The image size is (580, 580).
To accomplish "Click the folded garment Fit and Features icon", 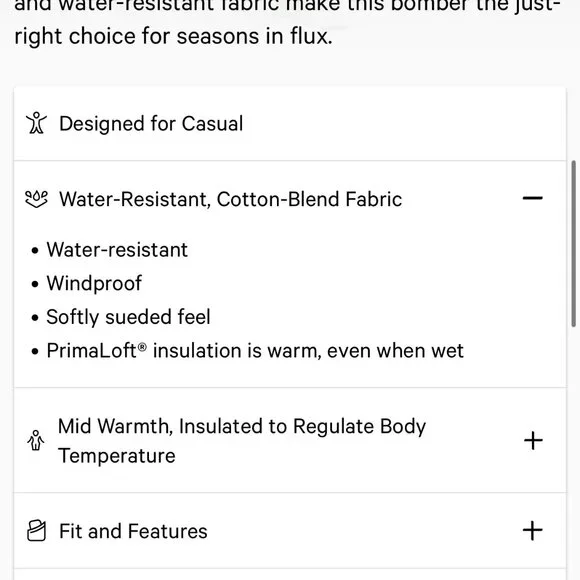I will coord(37,531).
